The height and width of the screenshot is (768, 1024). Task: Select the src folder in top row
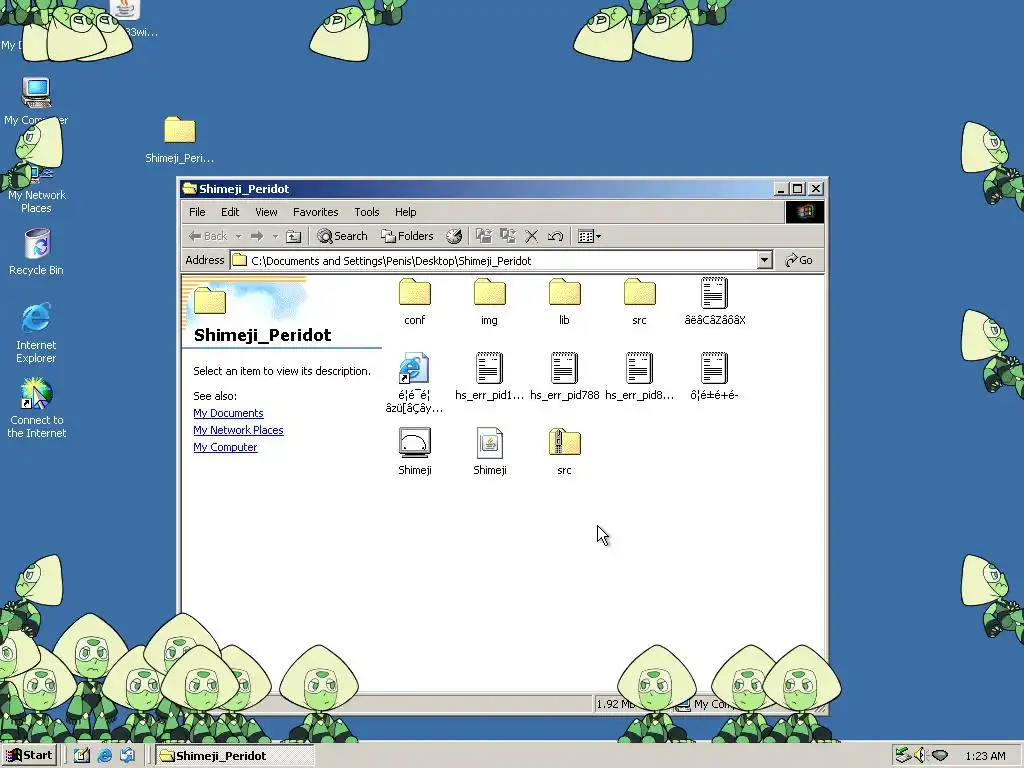pos(639,302)
